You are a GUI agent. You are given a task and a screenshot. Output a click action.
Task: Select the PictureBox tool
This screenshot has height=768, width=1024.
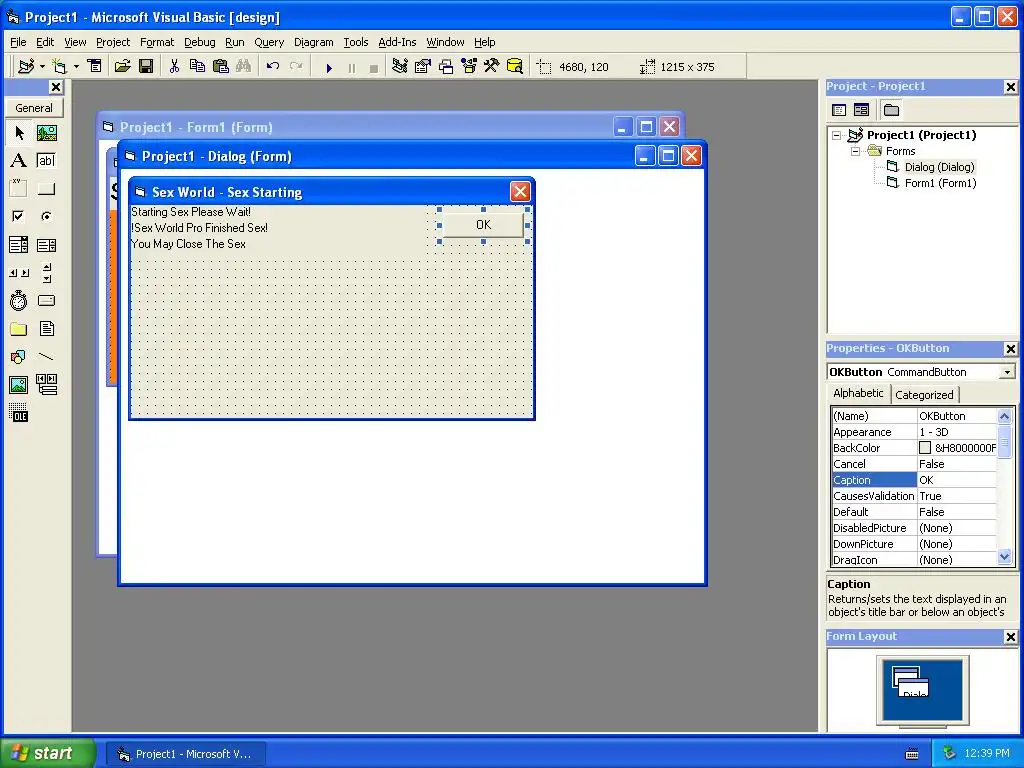[46, 133]
